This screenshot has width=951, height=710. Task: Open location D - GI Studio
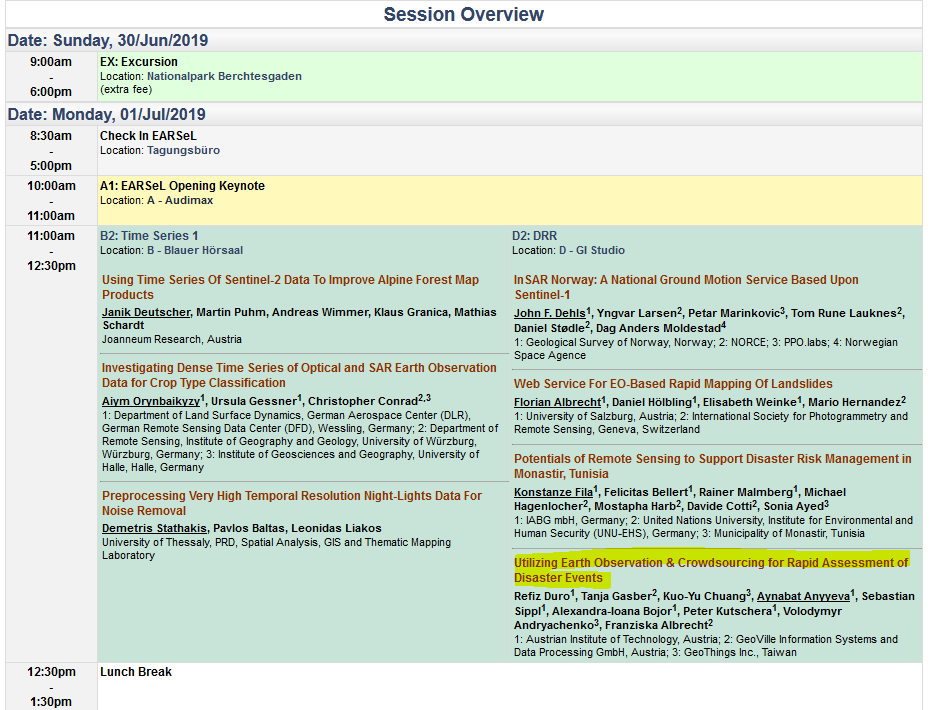coord(592,250)
